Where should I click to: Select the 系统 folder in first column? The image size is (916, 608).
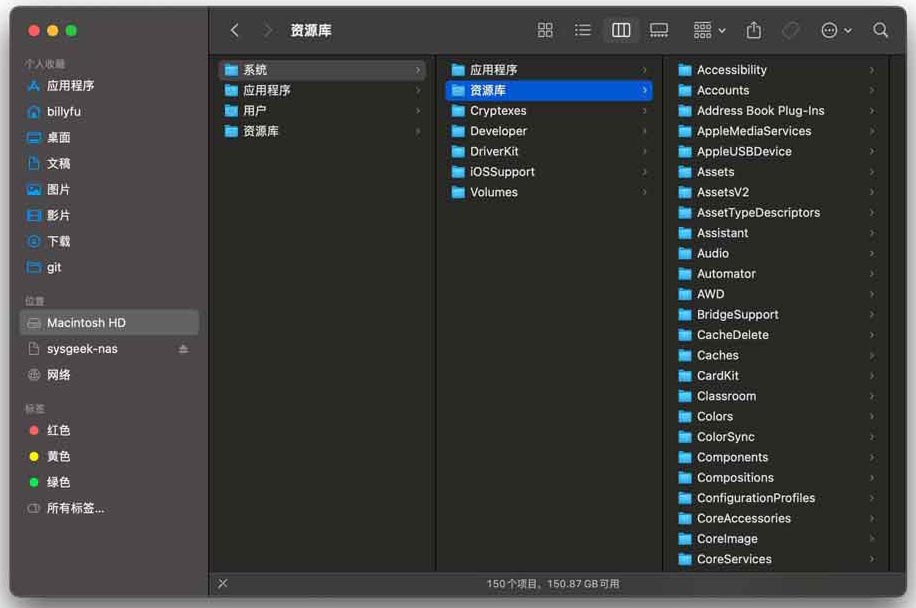click(x=255, y=70)
